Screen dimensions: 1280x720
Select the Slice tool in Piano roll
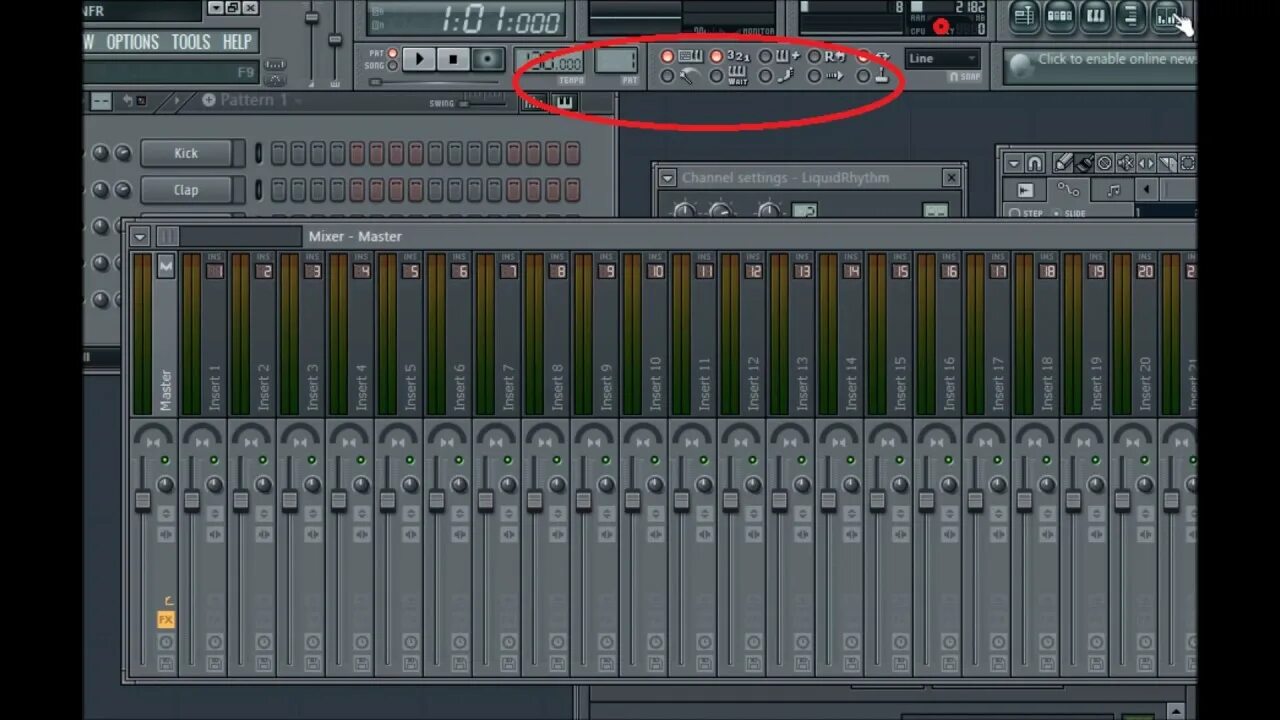[x=1167, y=163]
